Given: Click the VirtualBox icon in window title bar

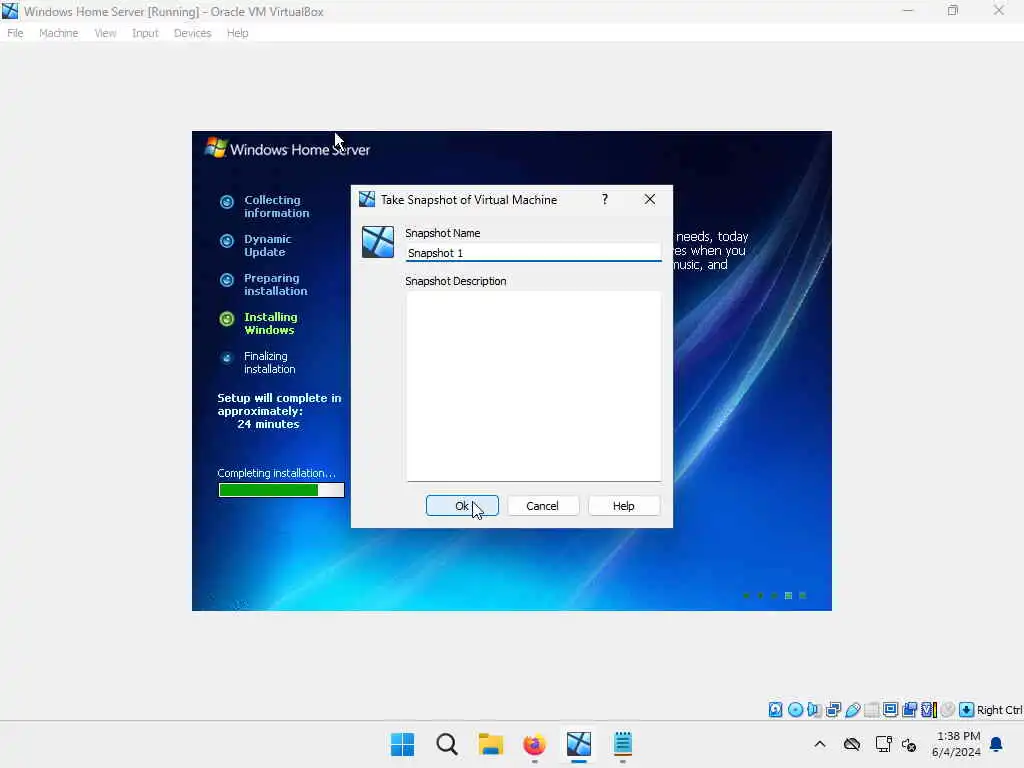Looking at the screenshot, I should tap(10, 11).
